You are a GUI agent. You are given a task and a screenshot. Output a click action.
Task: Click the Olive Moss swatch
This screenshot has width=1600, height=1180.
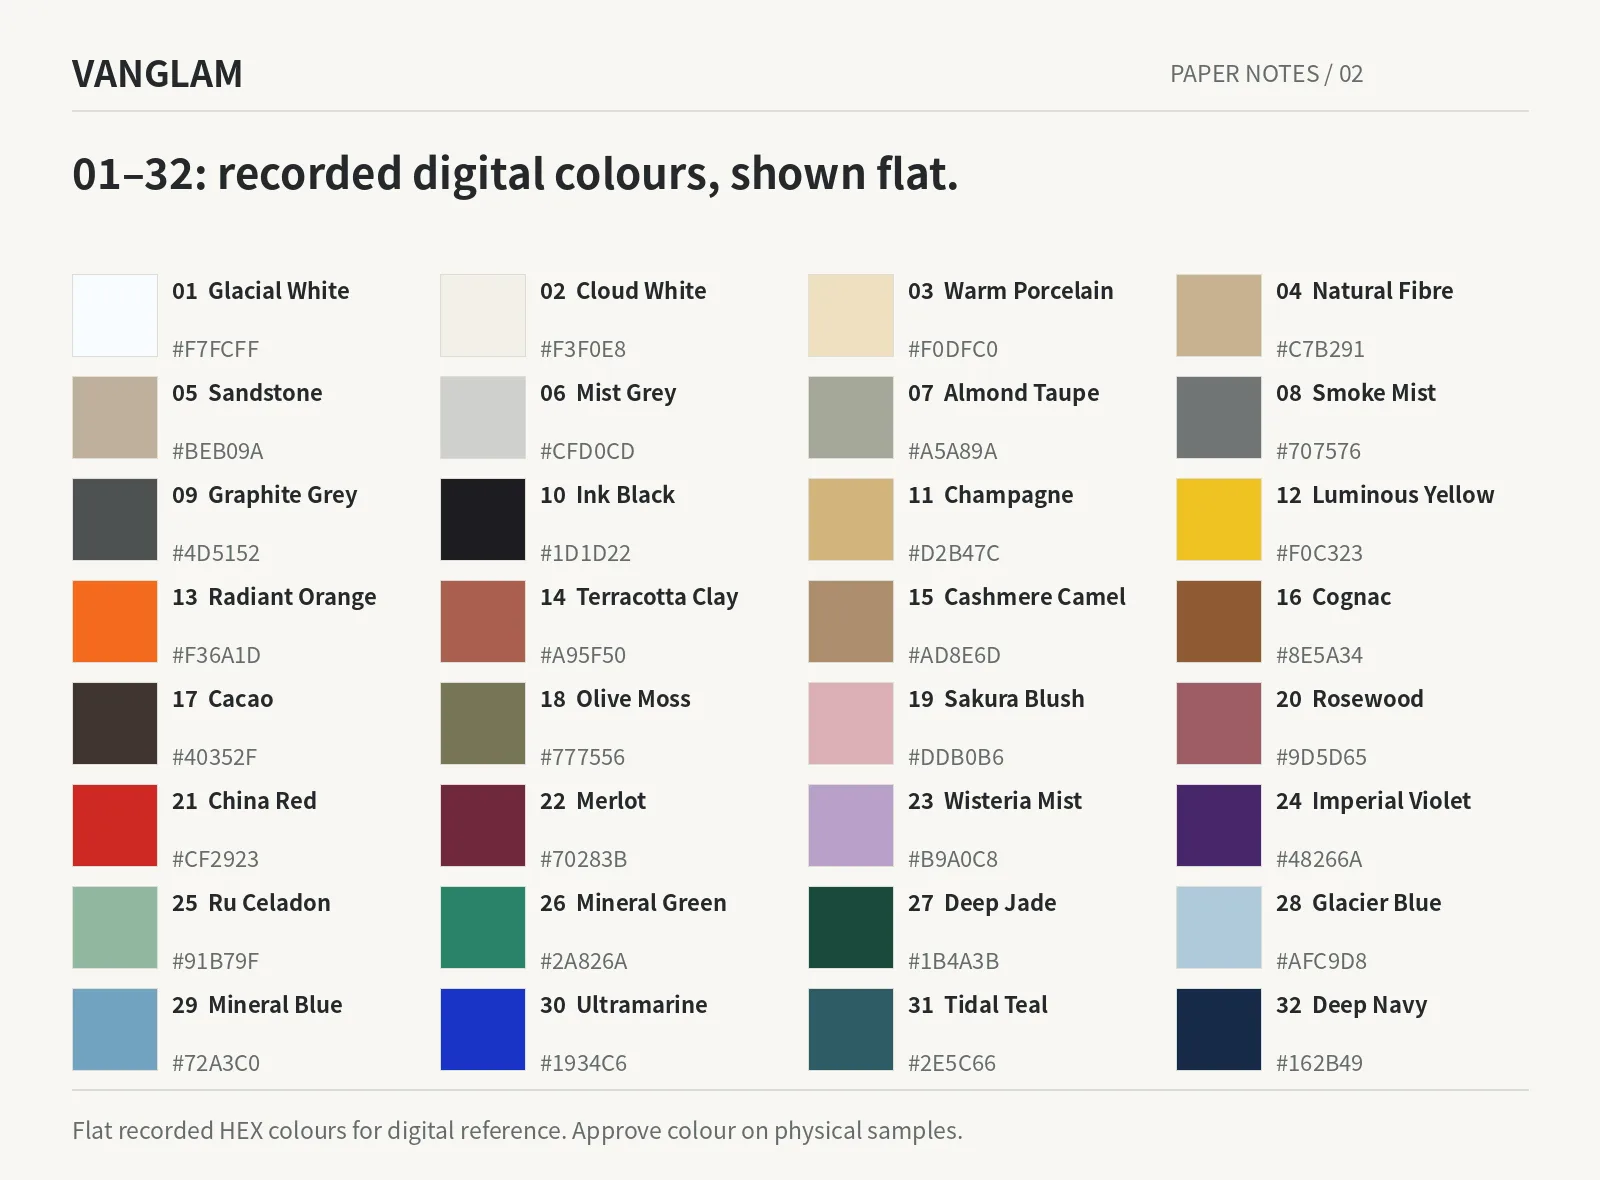pos(483,724)
